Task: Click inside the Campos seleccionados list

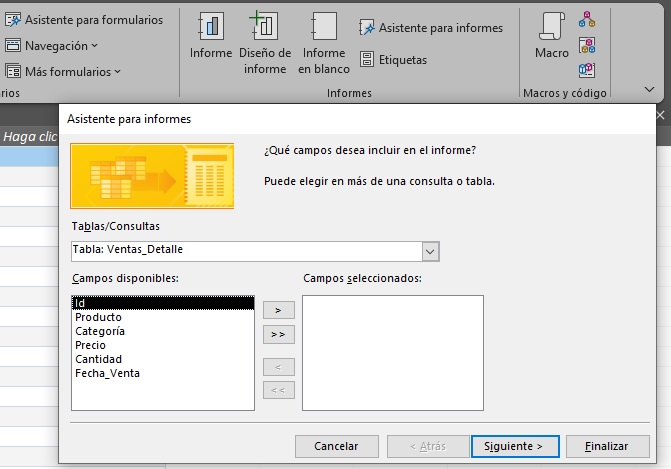Action: [393, 353]
